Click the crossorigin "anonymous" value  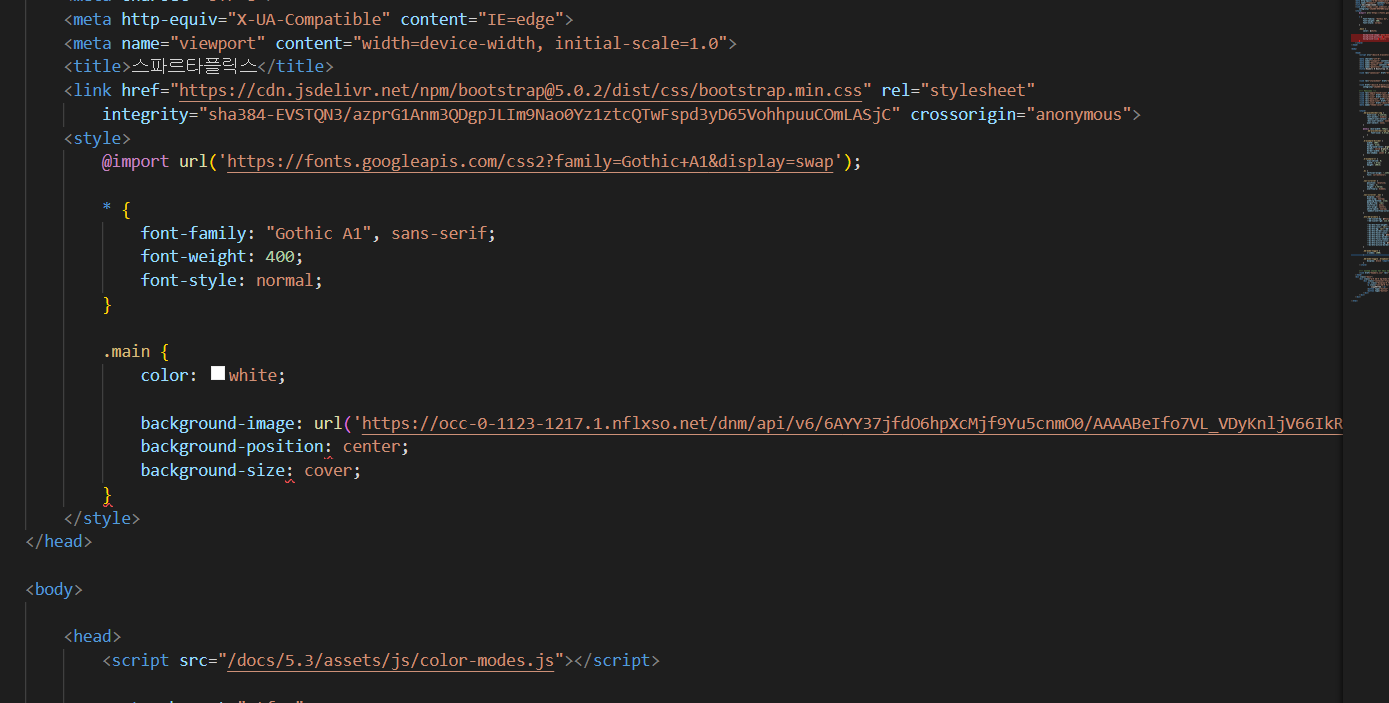(1079, 114)
